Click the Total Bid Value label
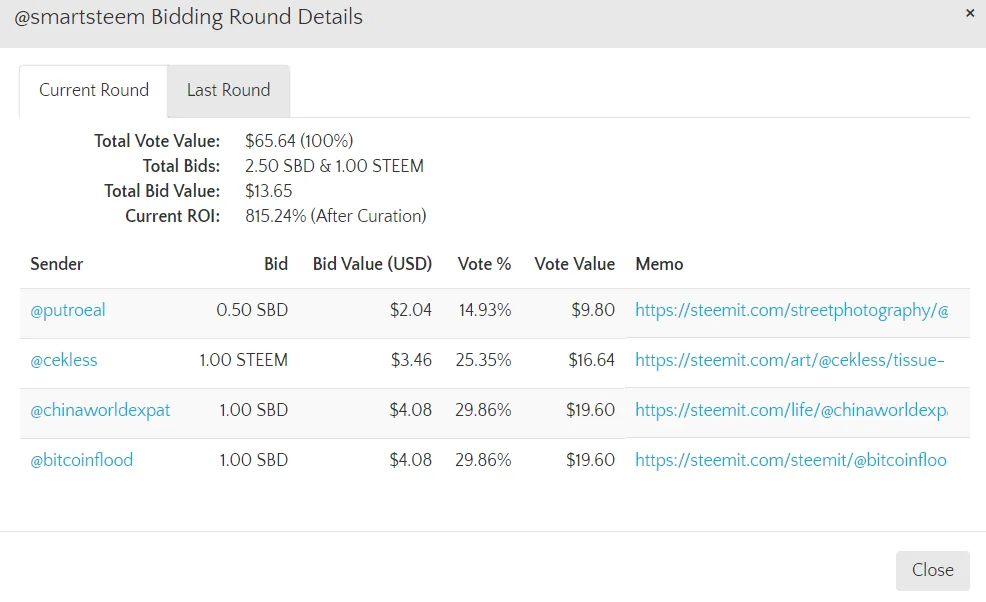Image resolution: width=986 pixels, height=602 pixels. coord(162,191)
